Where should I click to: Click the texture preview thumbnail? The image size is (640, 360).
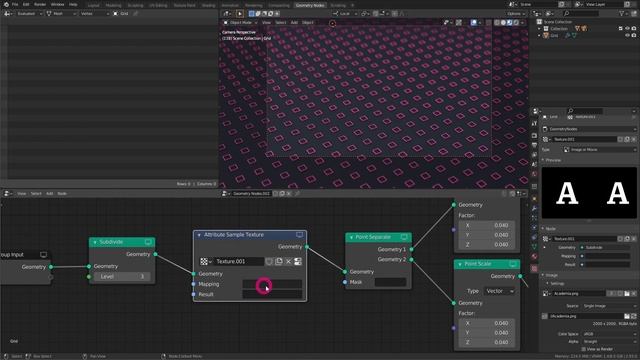point(589,193)
